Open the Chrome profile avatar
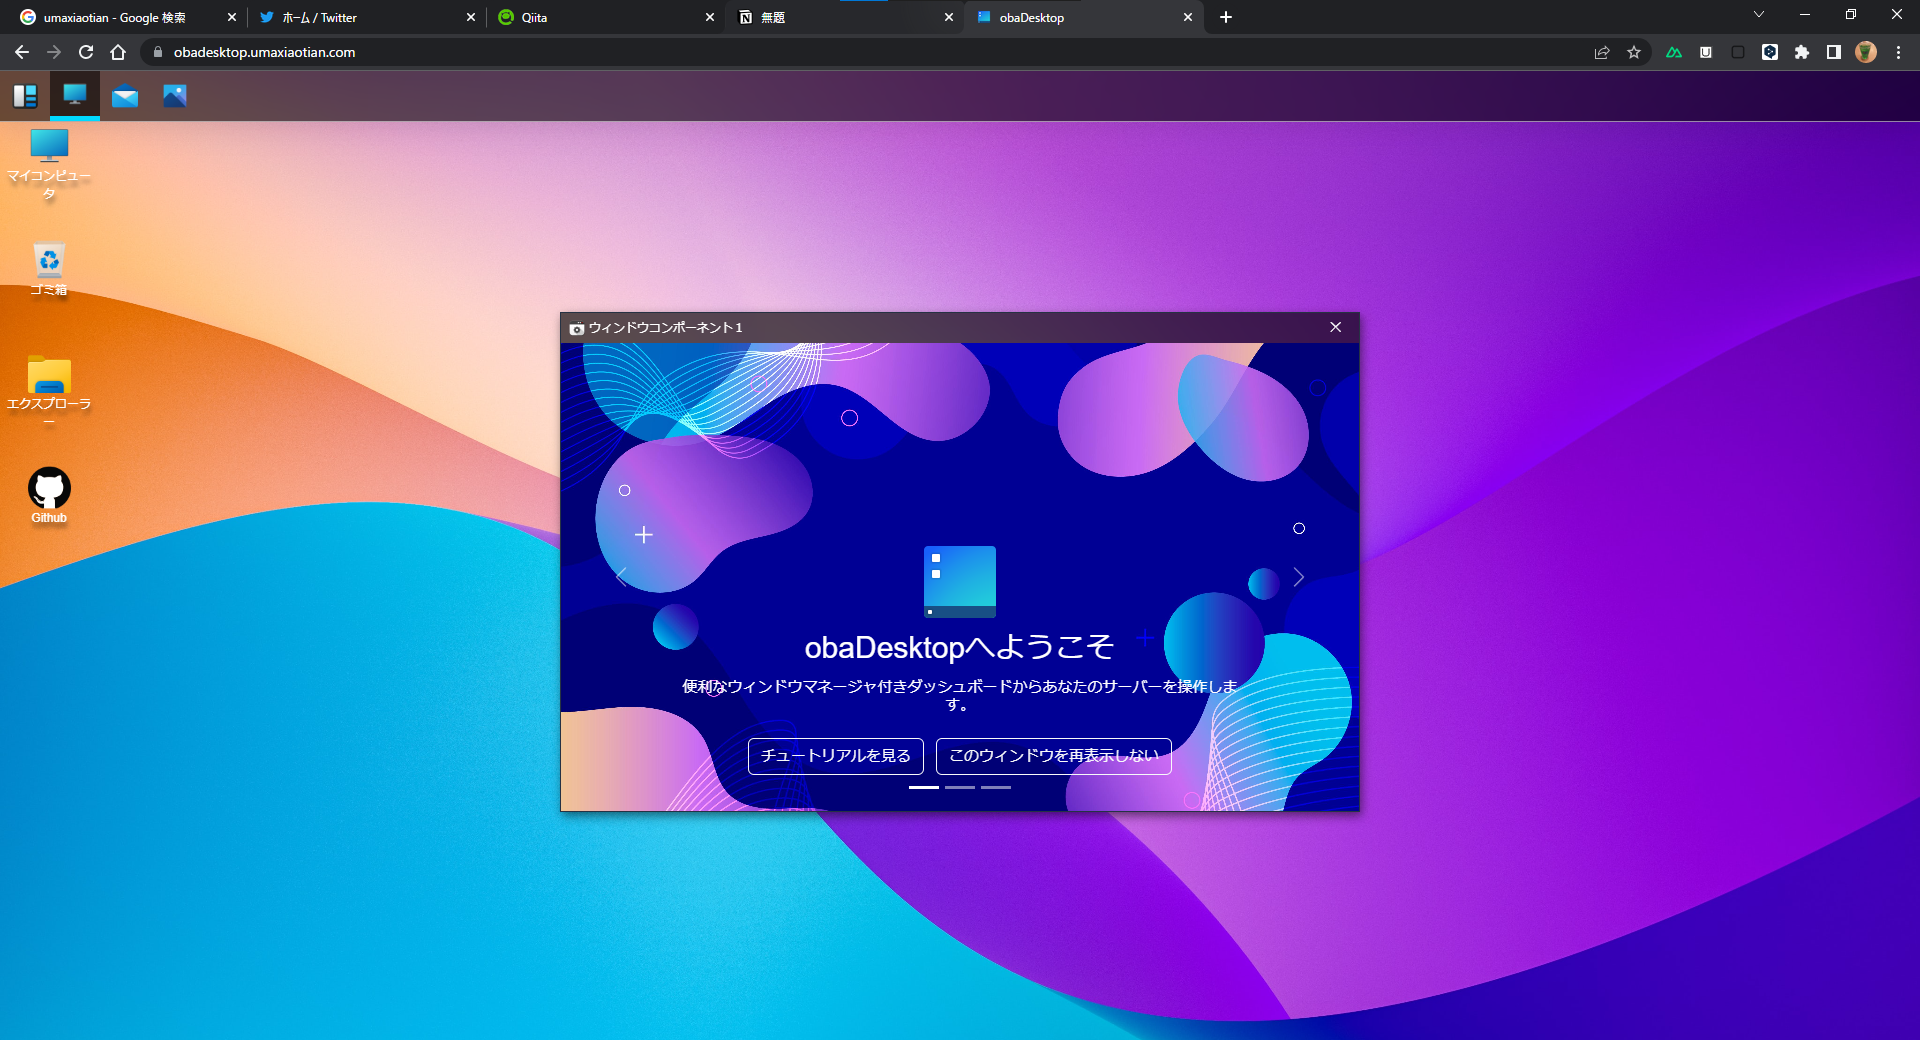This screenshot has width=1920, height=1040. pyautogui.click(x=1866, y=52)
